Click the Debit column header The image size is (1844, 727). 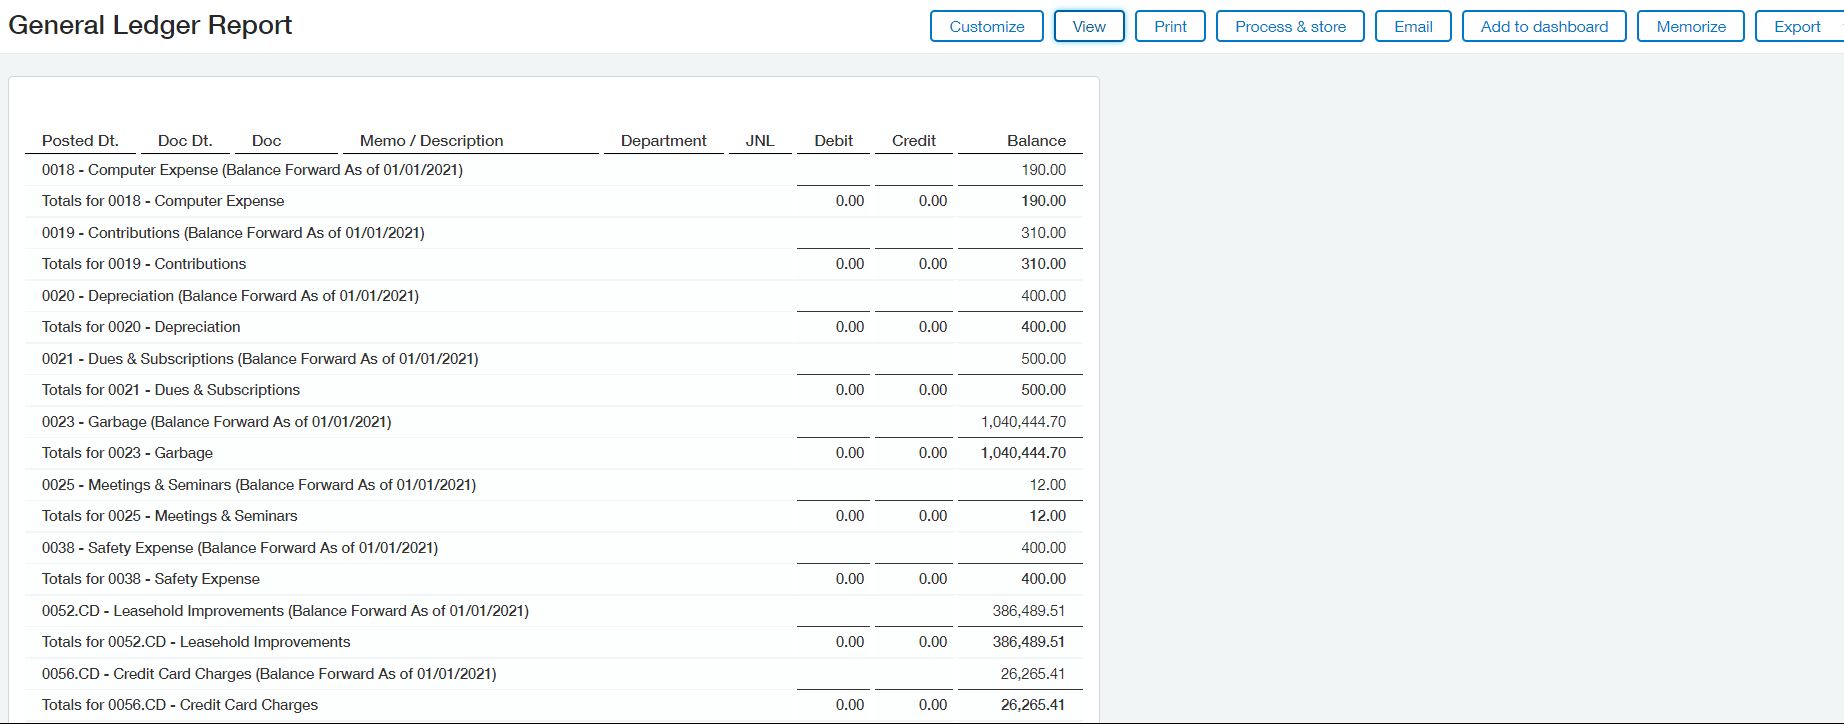click(x=833, y=141)
